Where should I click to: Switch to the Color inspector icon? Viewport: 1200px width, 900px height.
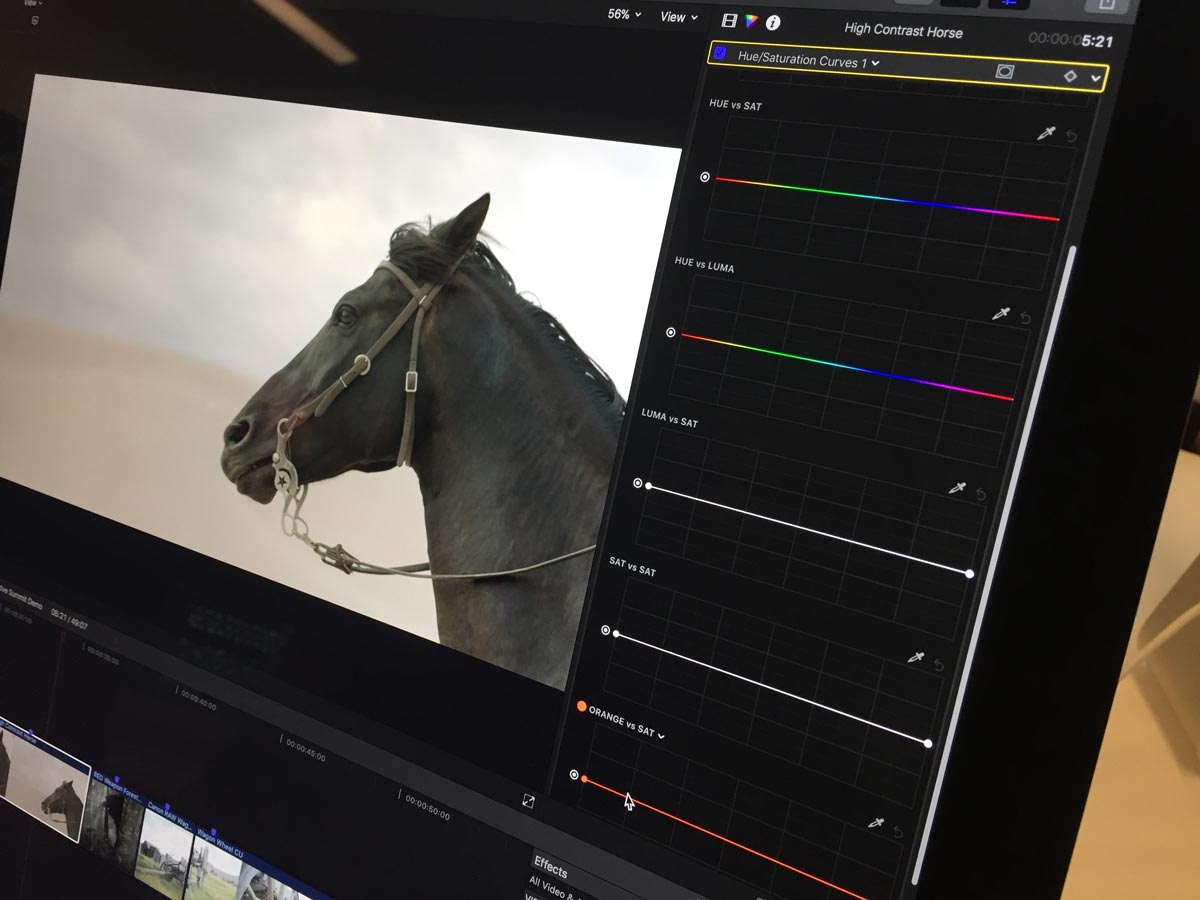(x=751, y=21)
